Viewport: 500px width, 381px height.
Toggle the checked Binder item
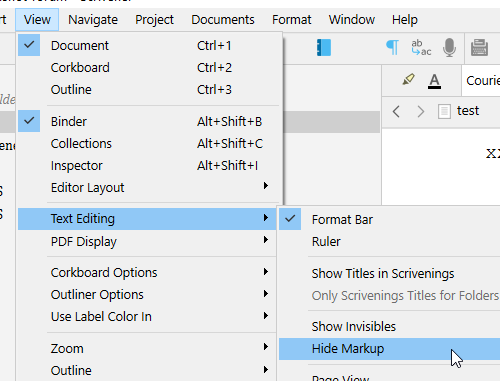pos(149,121)
